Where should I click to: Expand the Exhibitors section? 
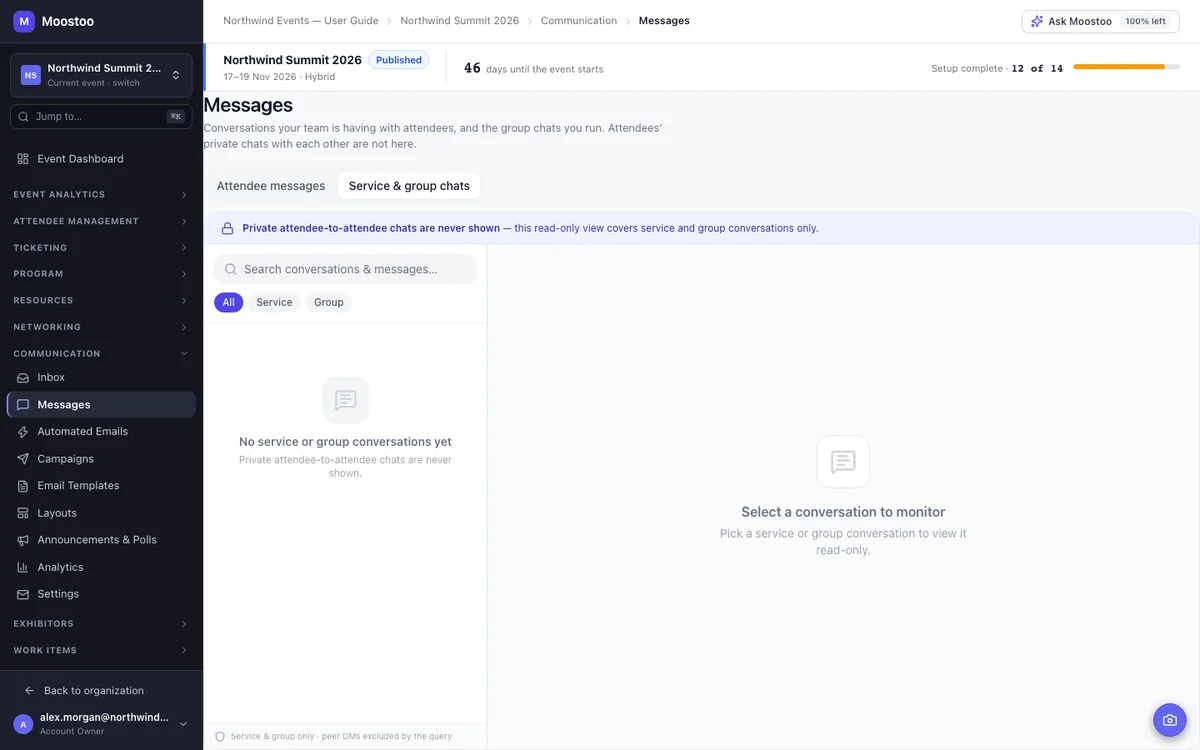pyautogui.click(x=101, y=624)
